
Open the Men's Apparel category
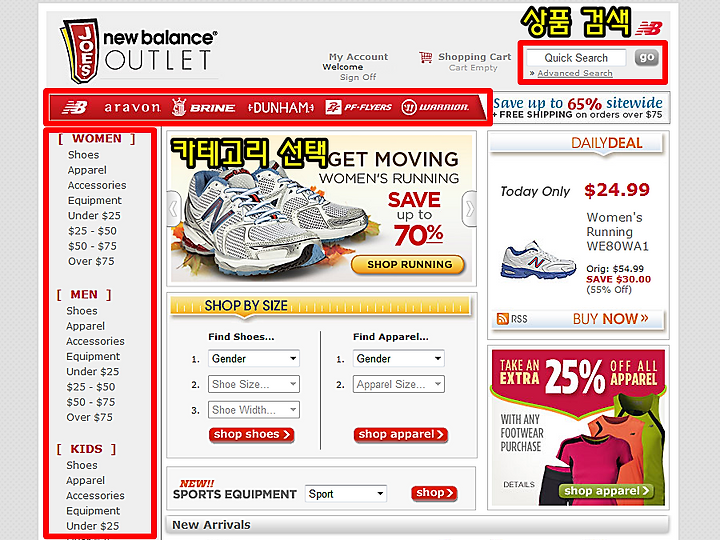point(85,326)
